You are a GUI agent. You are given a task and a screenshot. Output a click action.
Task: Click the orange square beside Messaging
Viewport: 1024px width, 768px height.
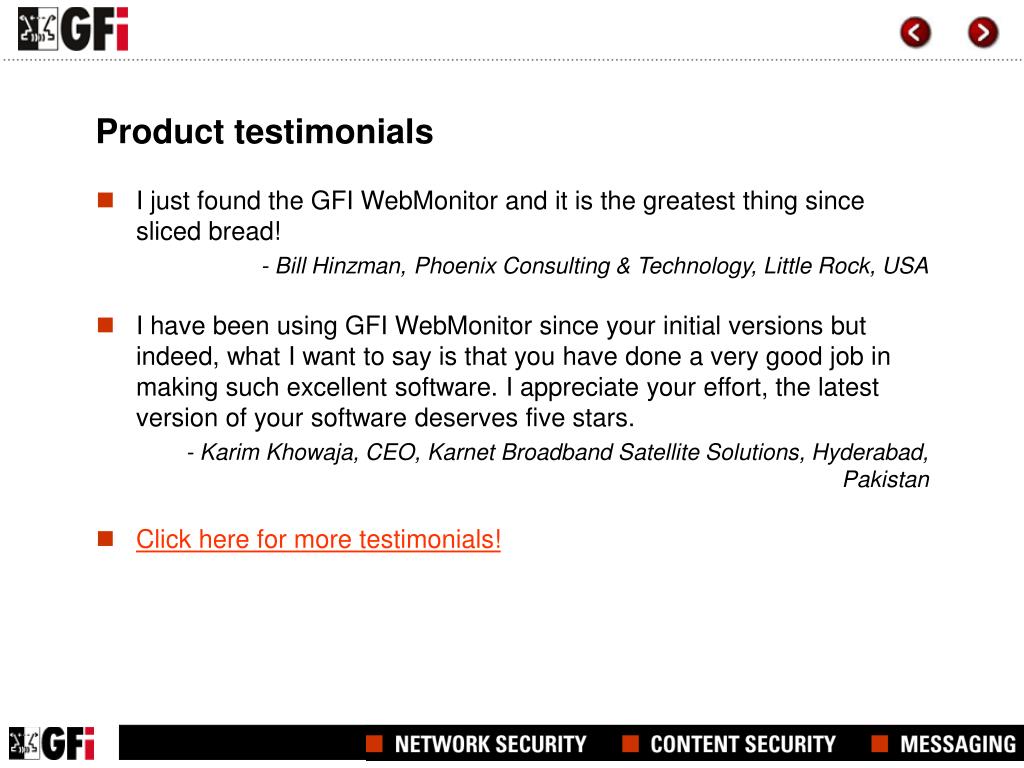point(880,743)
